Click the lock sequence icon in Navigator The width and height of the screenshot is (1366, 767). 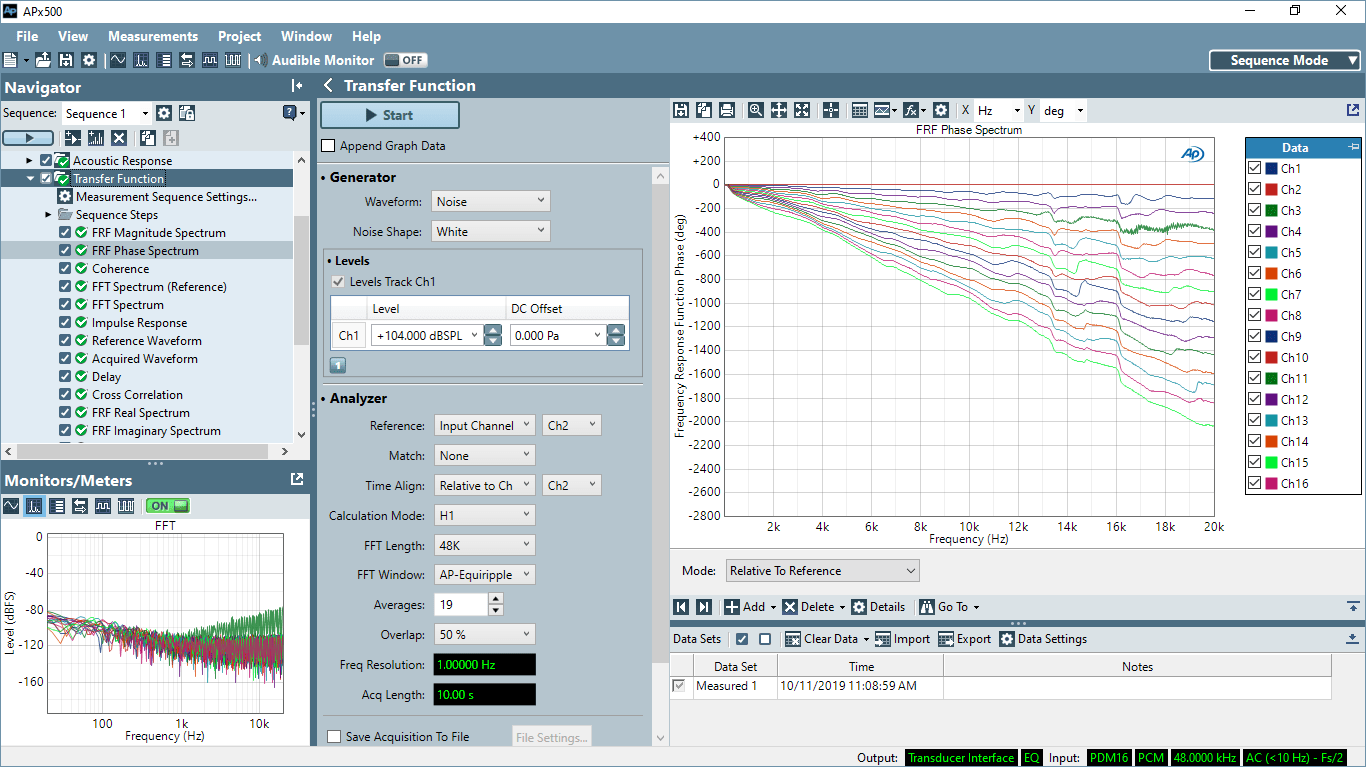187,114
